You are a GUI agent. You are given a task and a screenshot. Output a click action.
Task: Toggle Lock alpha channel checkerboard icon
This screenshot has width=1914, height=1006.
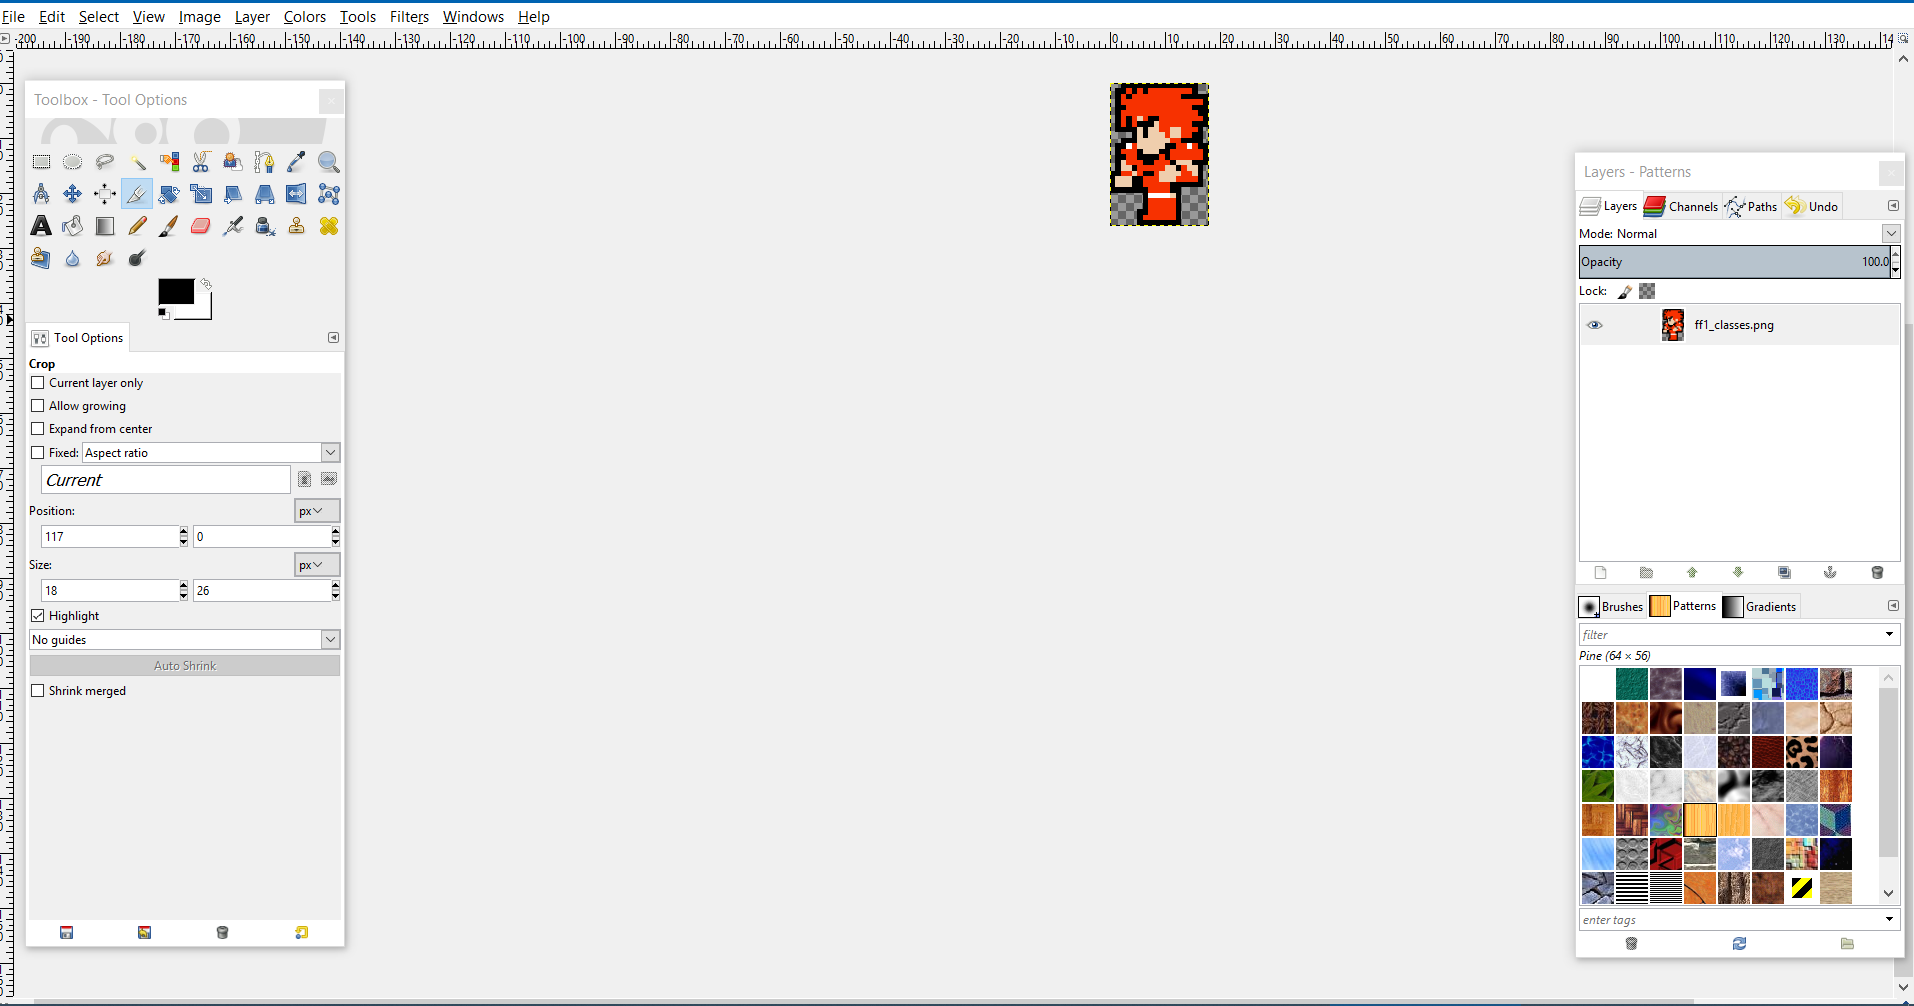pos(1647,291)
